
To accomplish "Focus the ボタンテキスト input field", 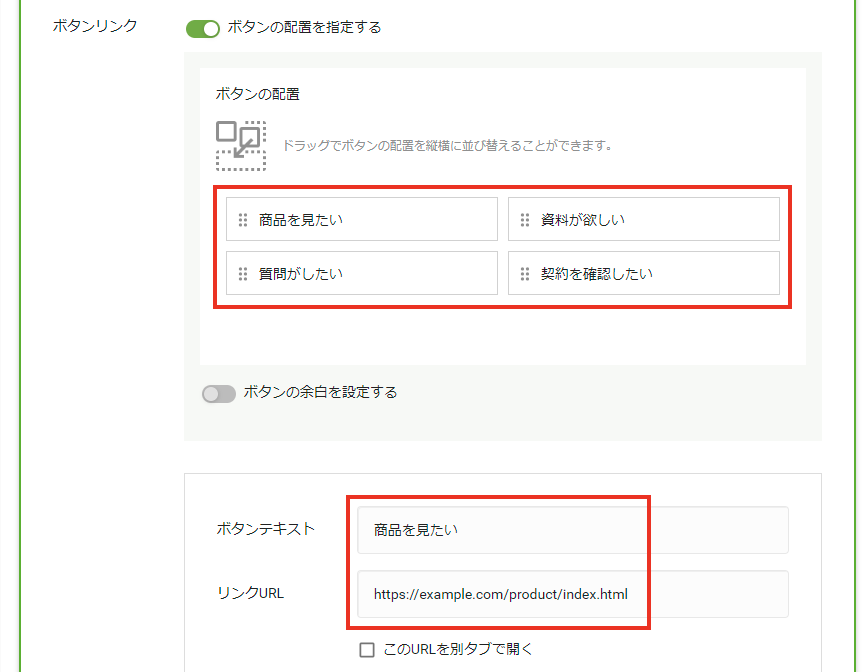I will coord(573,530).
